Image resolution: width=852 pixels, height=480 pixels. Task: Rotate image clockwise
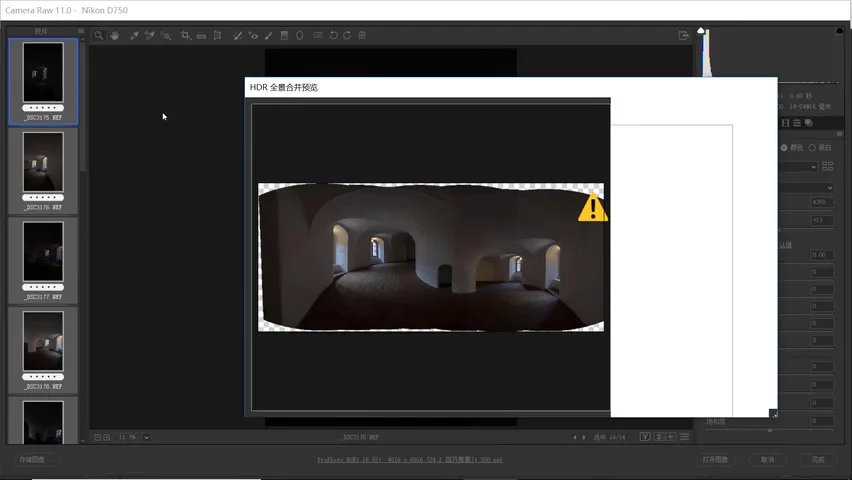coord(347,35)
